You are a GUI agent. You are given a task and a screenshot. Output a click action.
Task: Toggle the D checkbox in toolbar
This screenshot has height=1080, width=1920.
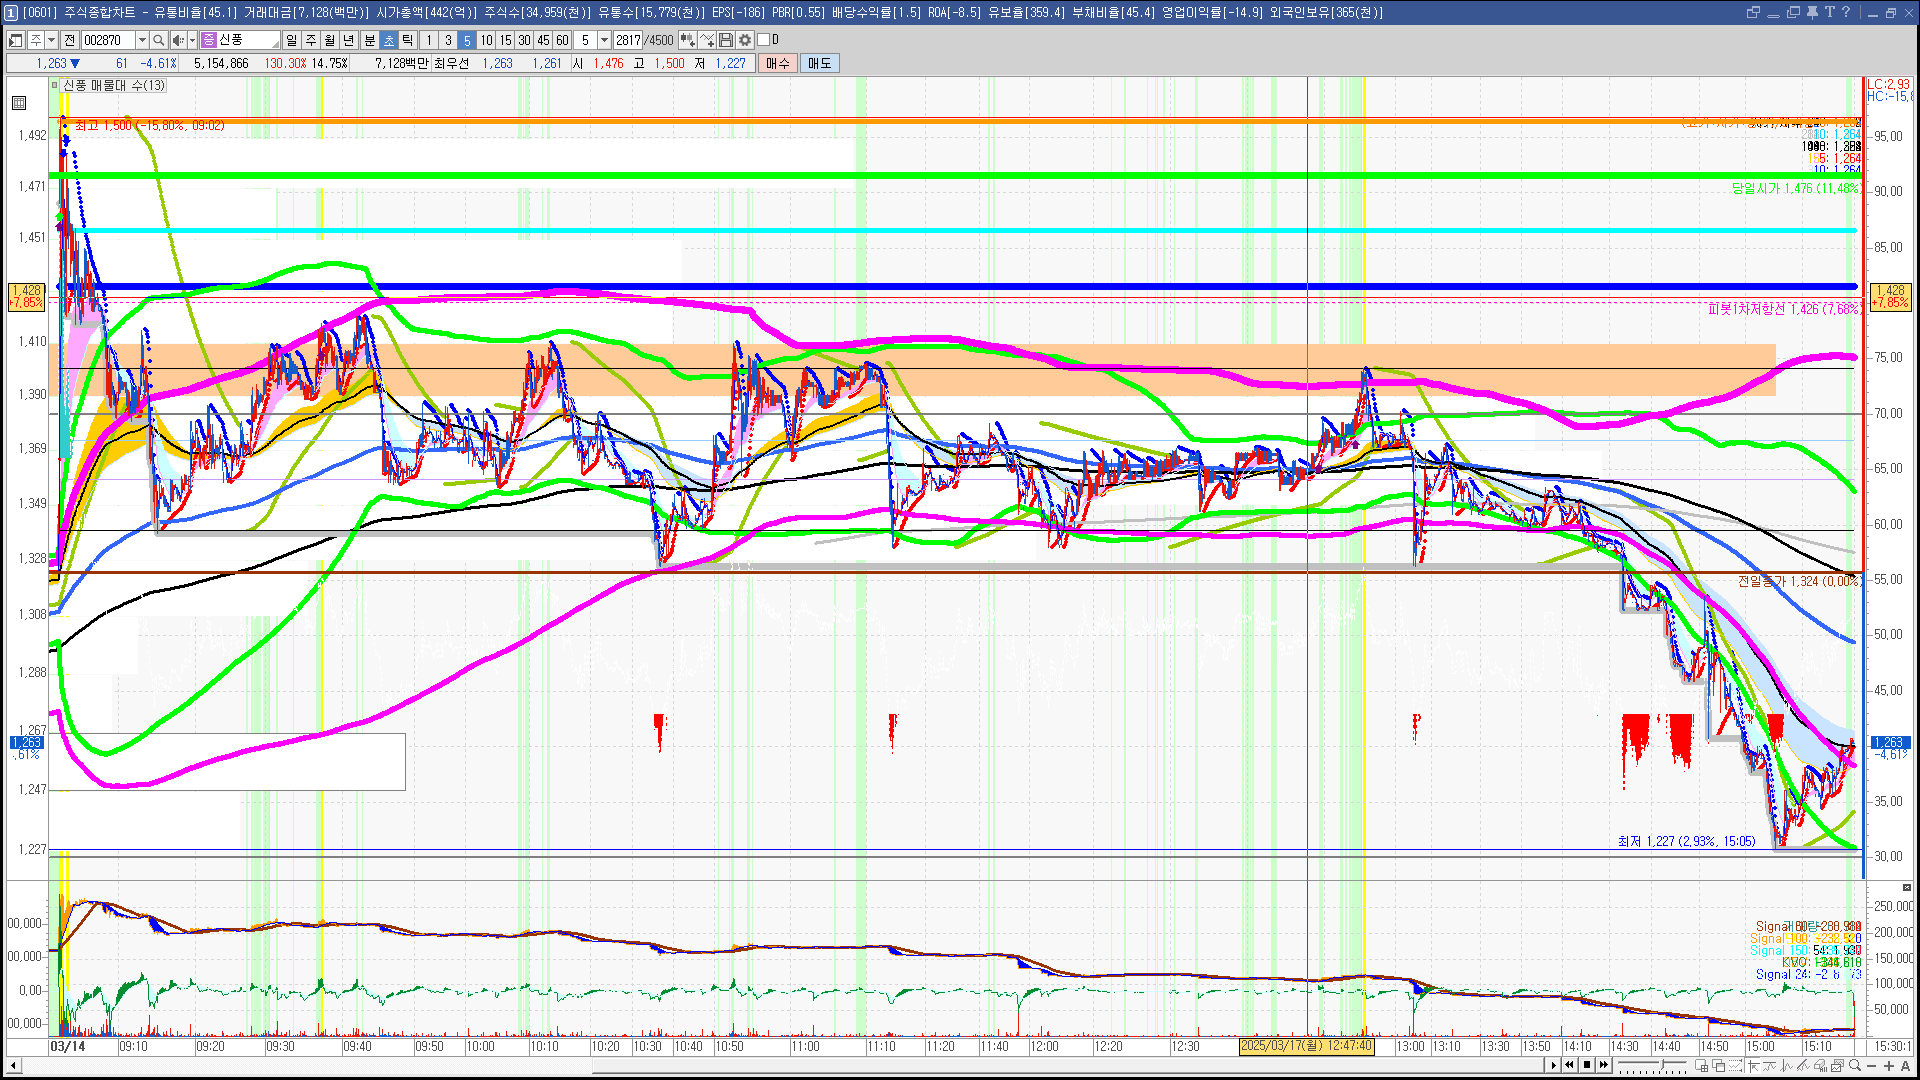(764, 40)
